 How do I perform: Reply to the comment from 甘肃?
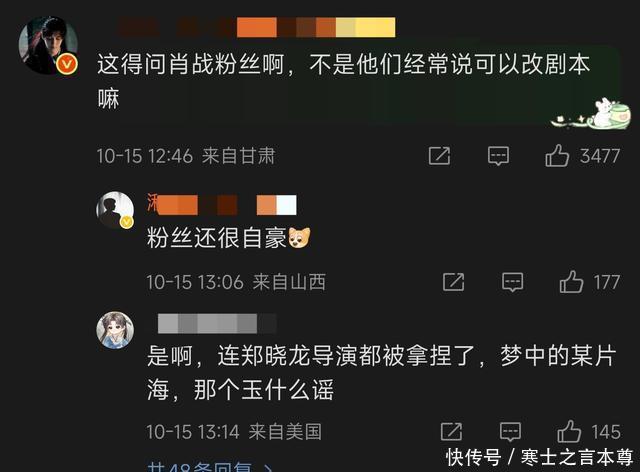tap(498, 156)
